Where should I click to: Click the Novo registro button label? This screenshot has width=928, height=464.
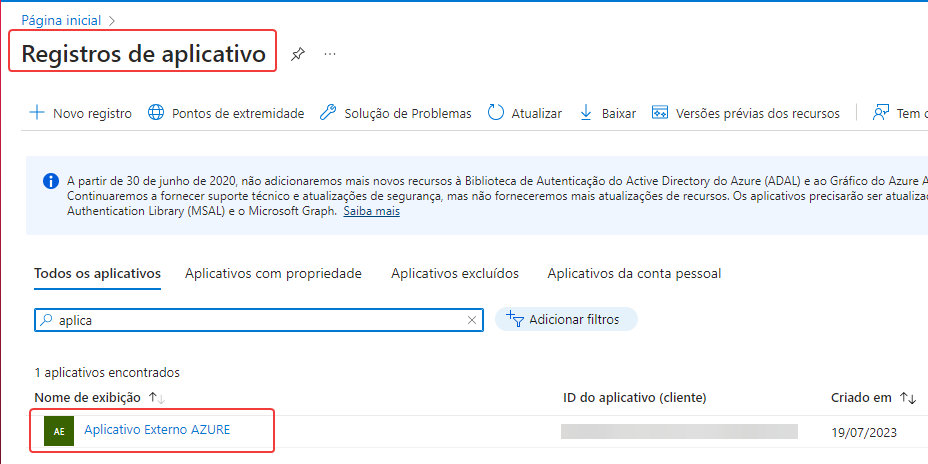(92, 113)
